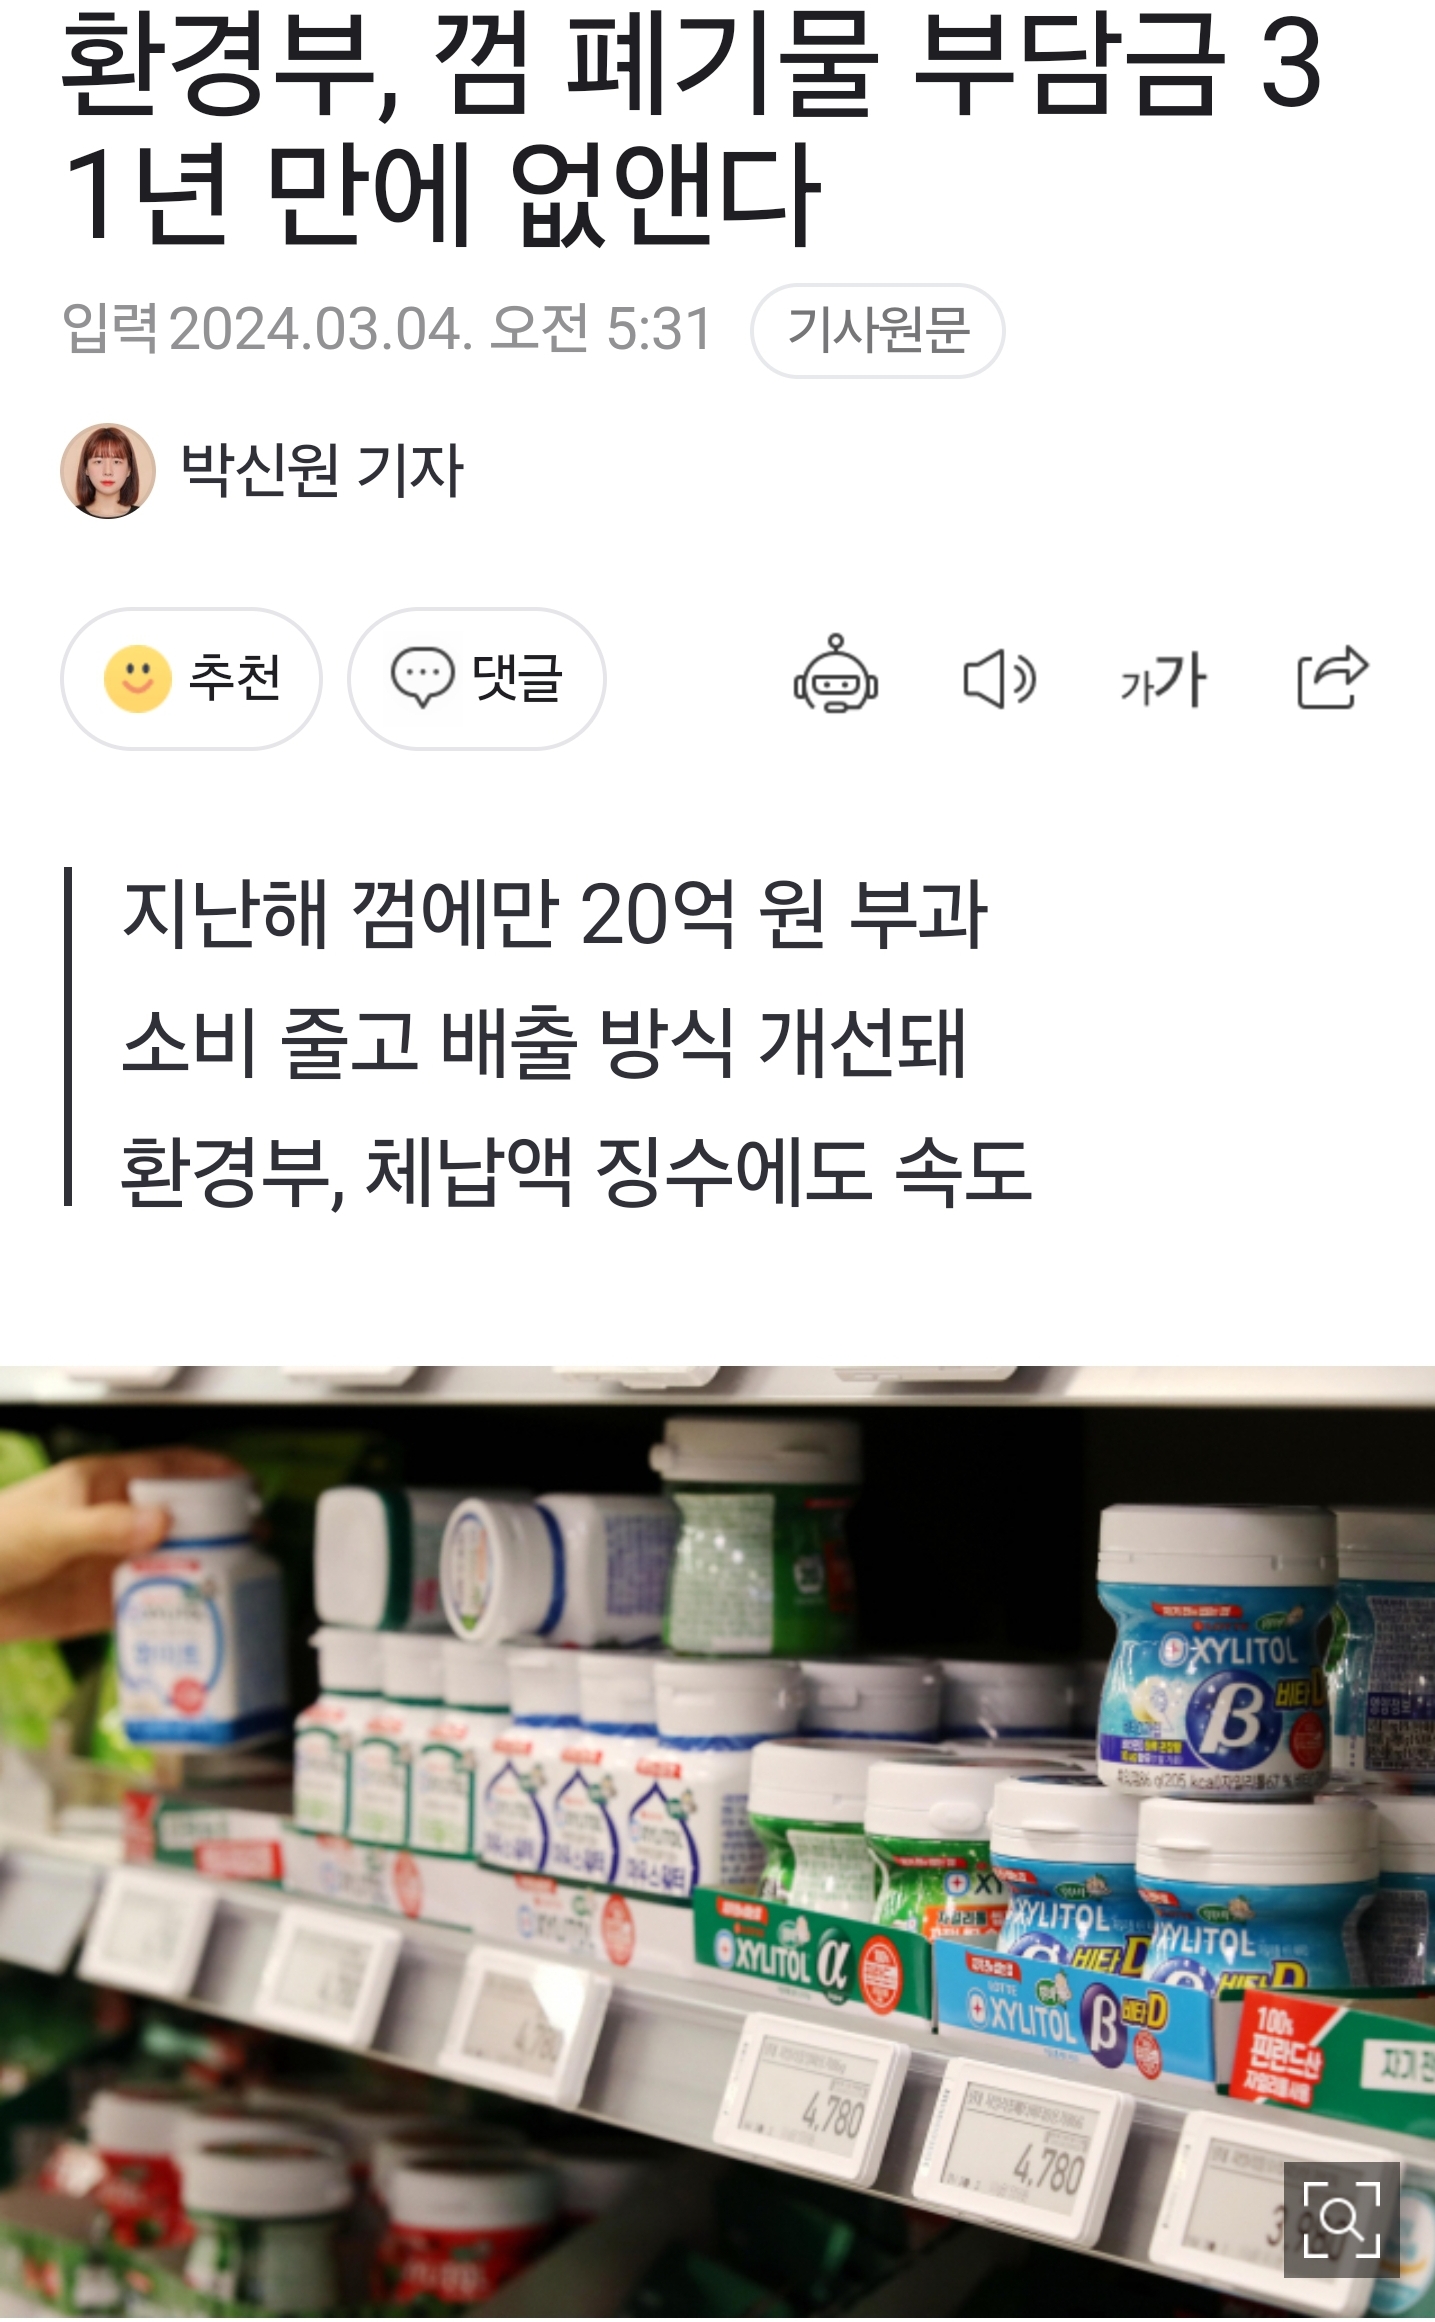Select summary line 환경부, 체납액 징수에도 속도
Screen dimensions: 1435x2322
[x=576, y=1170]
